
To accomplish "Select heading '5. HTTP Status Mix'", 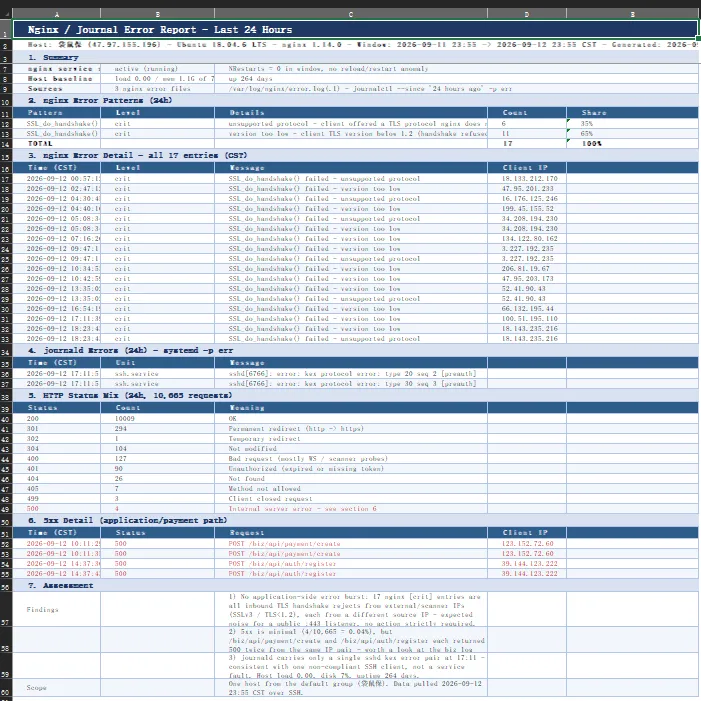I will pyautogui.click(x=355, y=395).
